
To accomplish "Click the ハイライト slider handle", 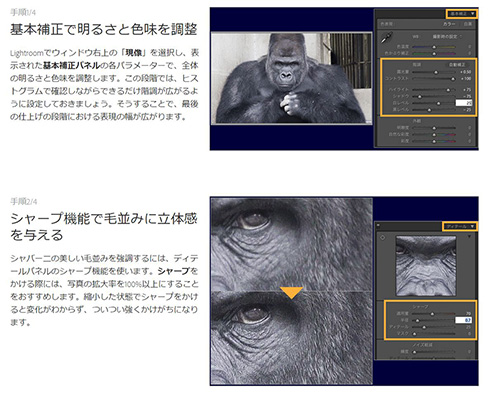I will pos(448,90).
